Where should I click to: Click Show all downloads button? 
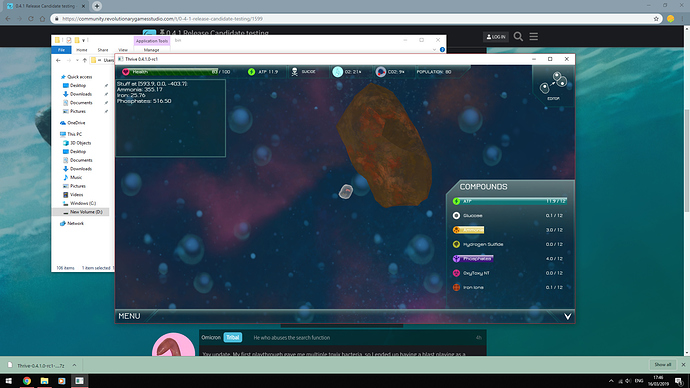point(663,365)
